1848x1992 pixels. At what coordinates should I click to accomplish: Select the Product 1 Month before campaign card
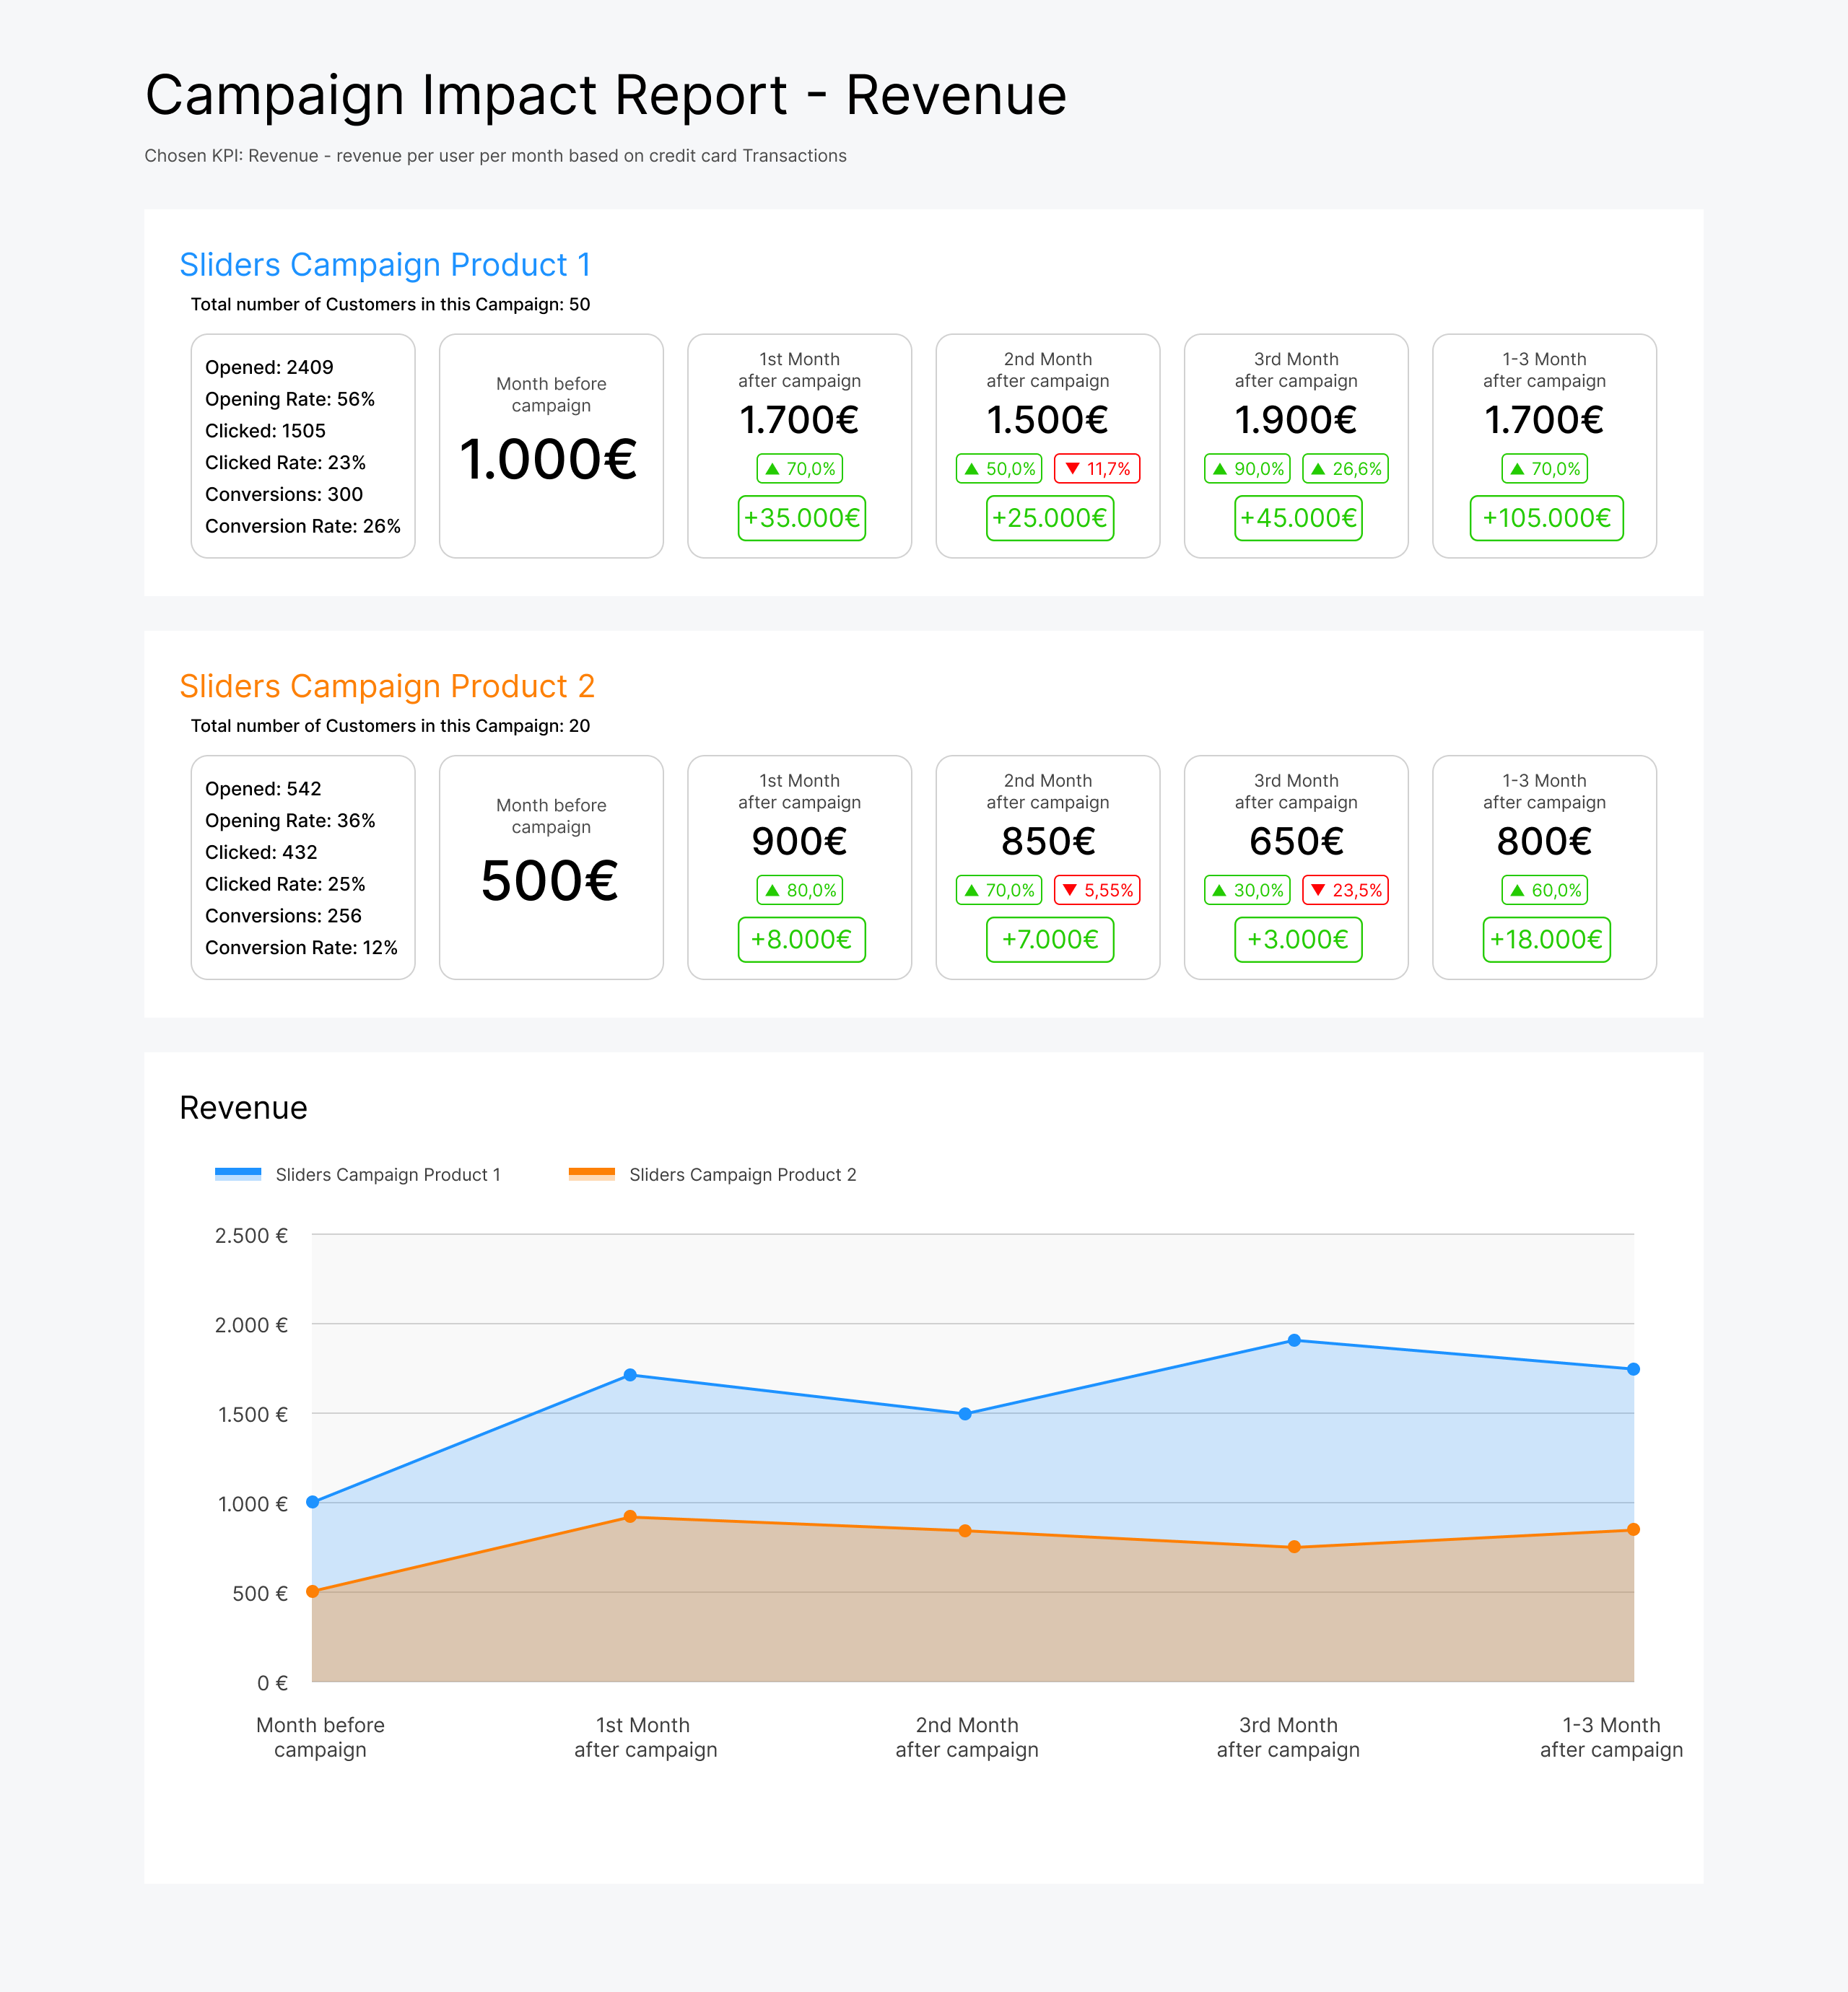click(x=551, y=446)
